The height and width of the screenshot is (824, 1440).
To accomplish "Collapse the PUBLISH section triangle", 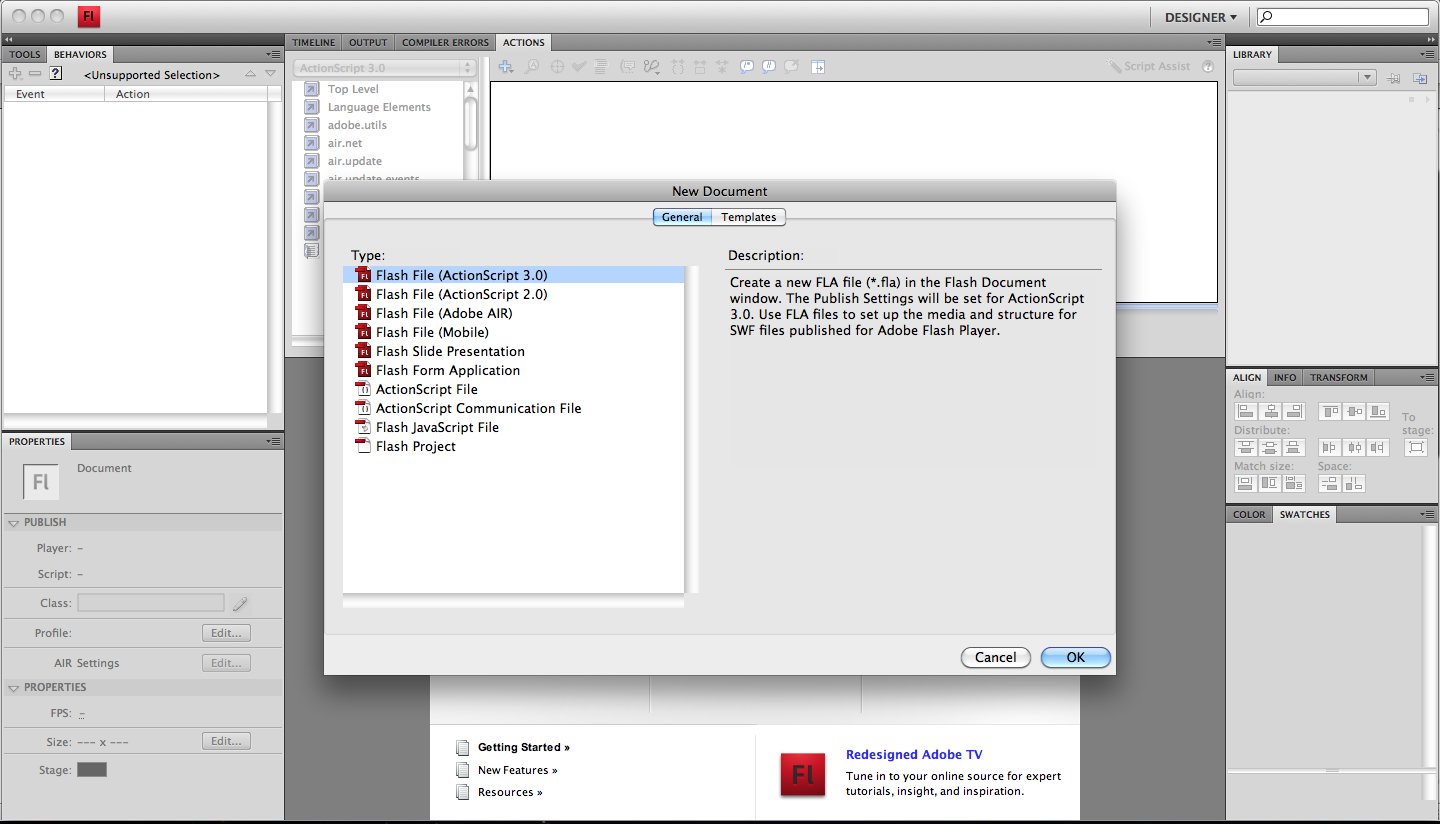I will tap(14, 523).
